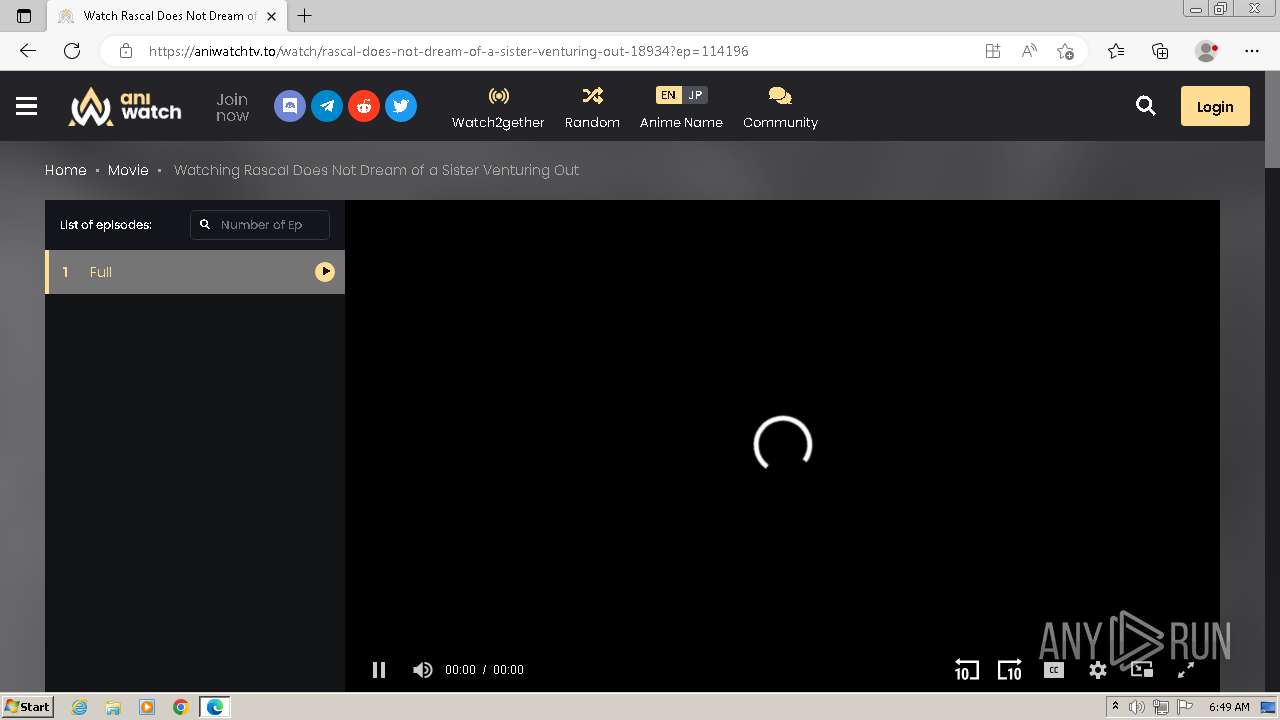The image size is (1280, 720).
Task: Open the Favorites list
Action: coord(1116,51)
